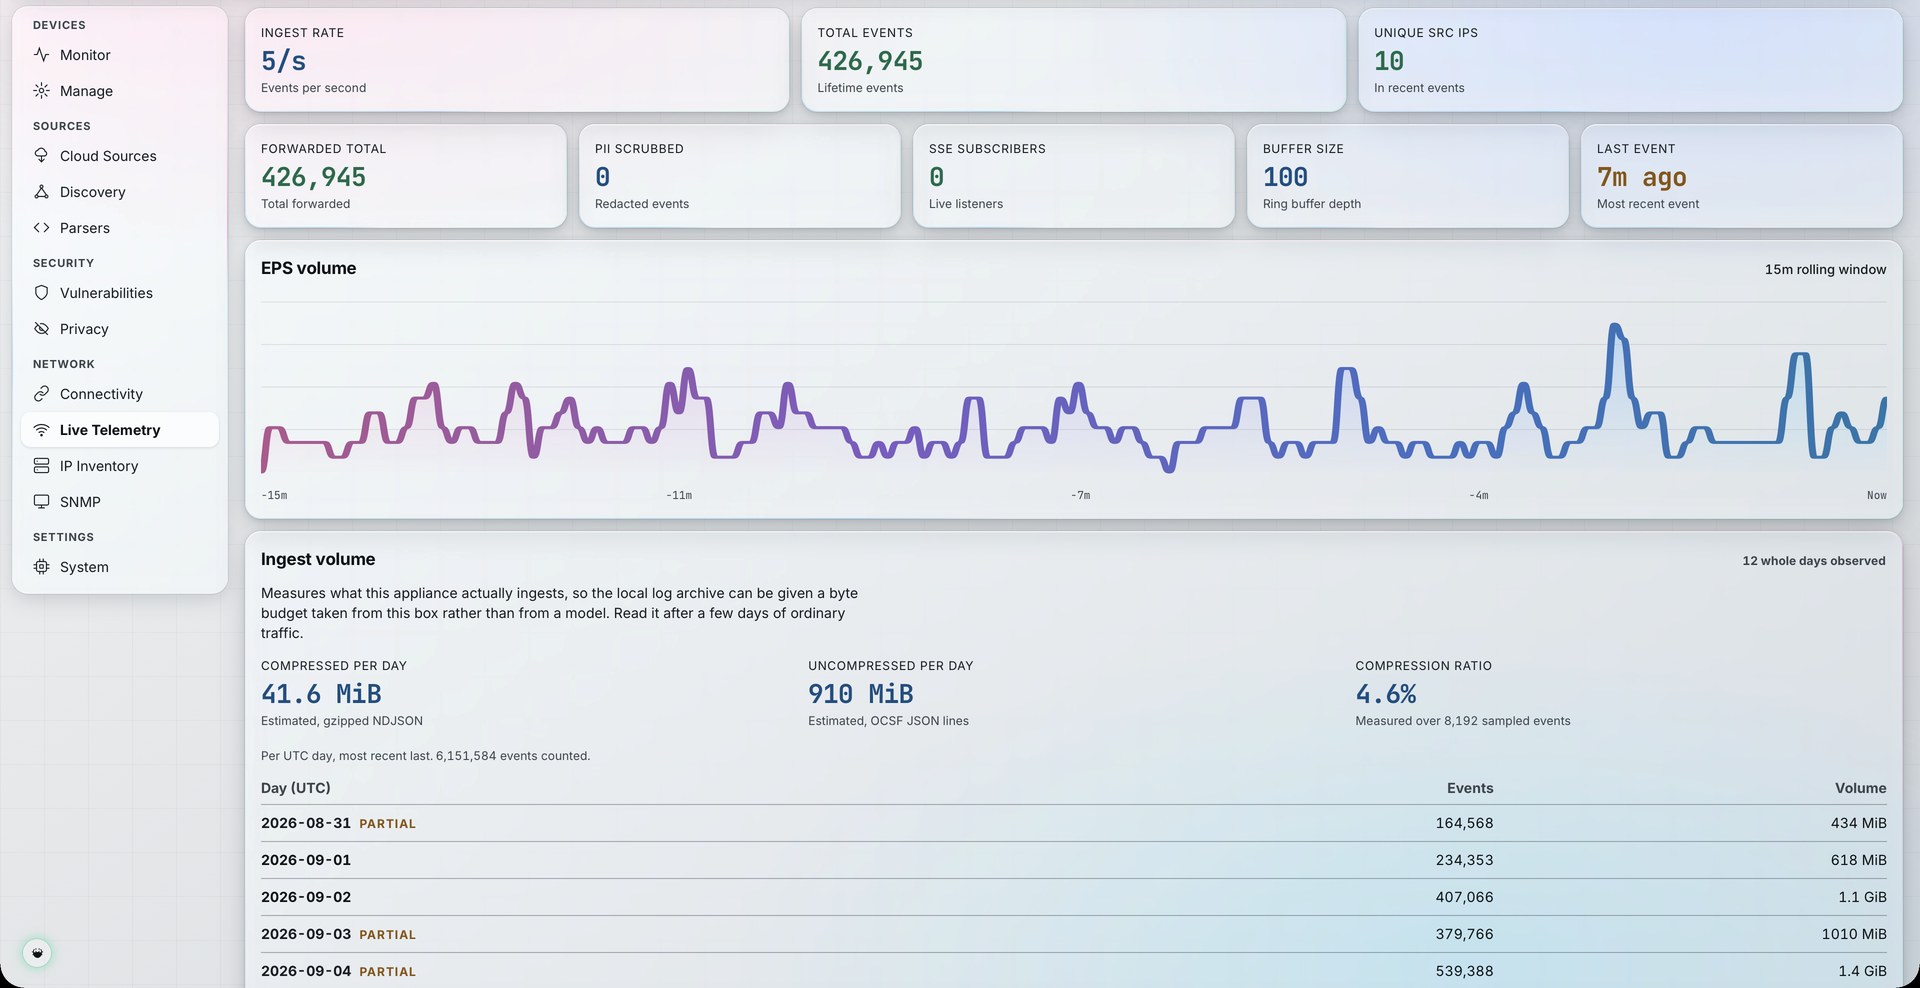Click the -11m axis label
1920x988 pixels.
(679, 495)
